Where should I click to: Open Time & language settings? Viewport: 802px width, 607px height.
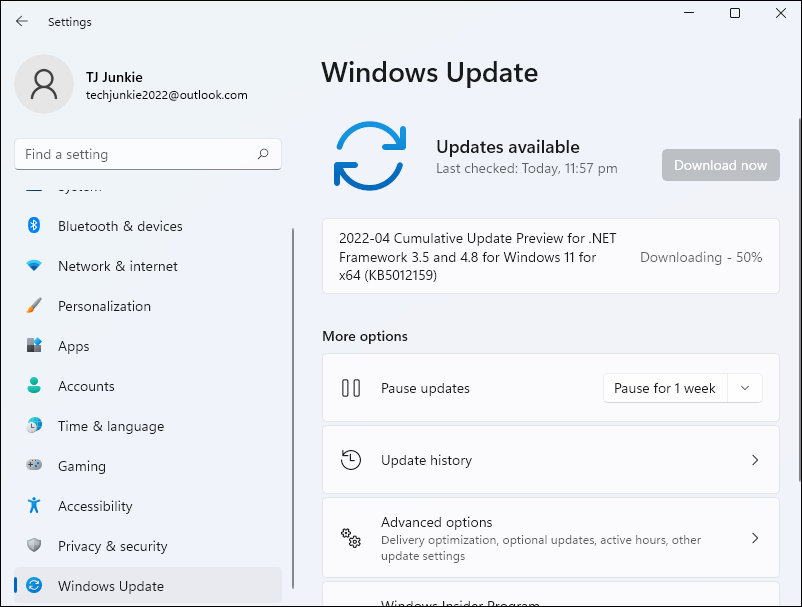tap(148, 425)
